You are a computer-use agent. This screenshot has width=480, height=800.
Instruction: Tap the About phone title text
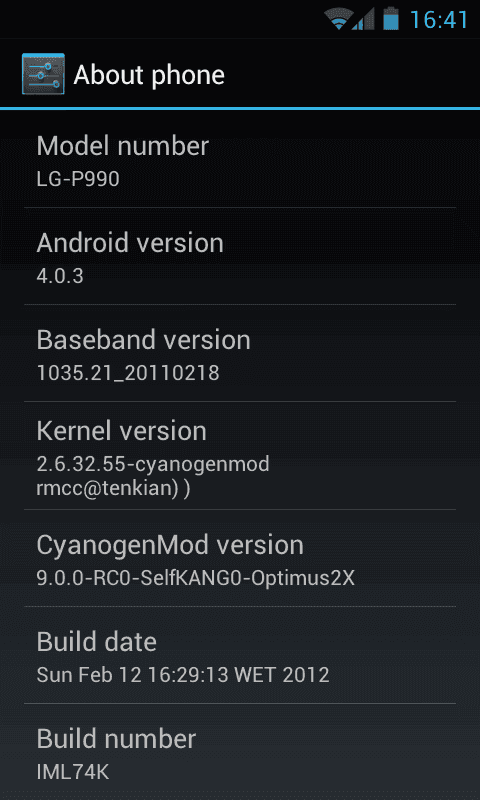(x=149, y=75)
